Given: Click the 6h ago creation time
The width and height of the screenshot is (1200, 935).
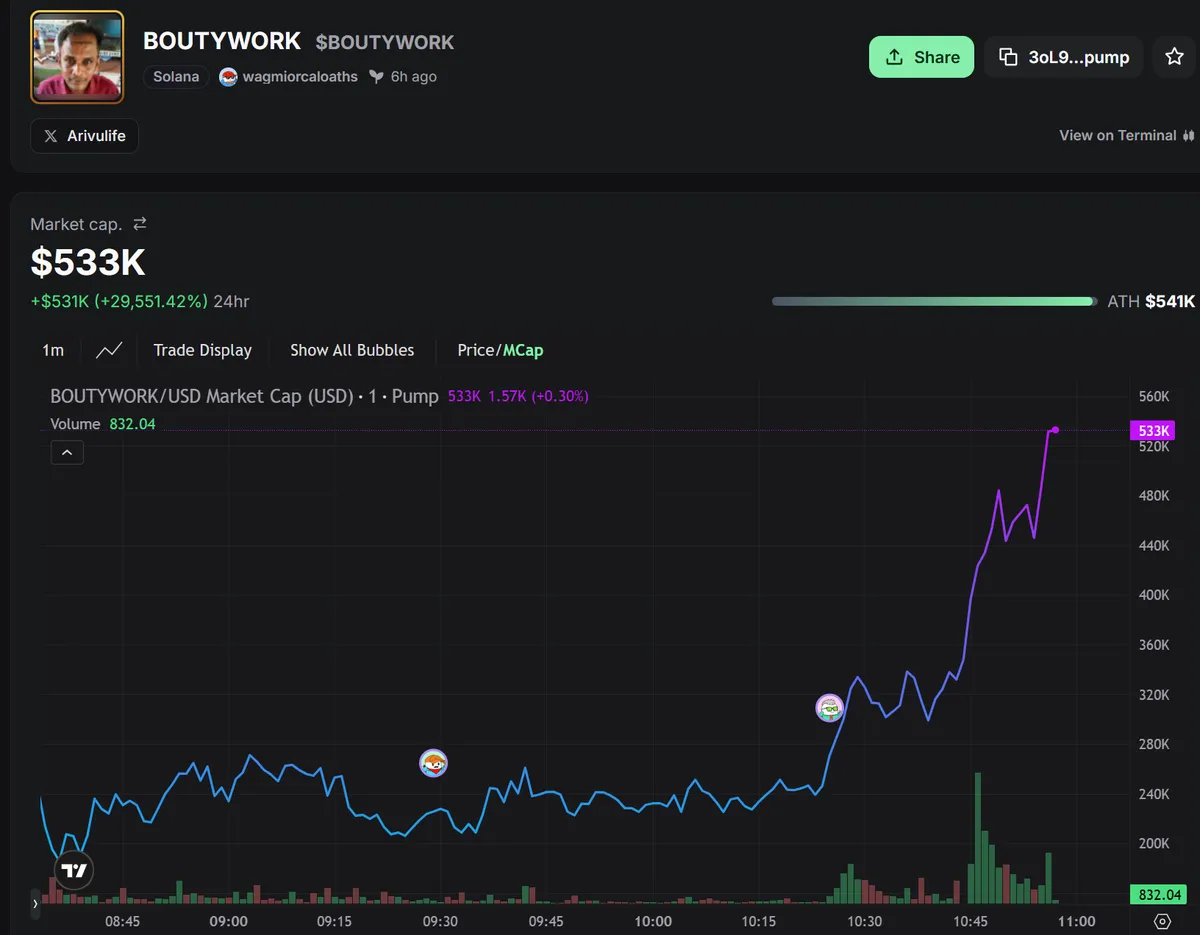Looking at the screenshot, I should [x=413, y=77].
